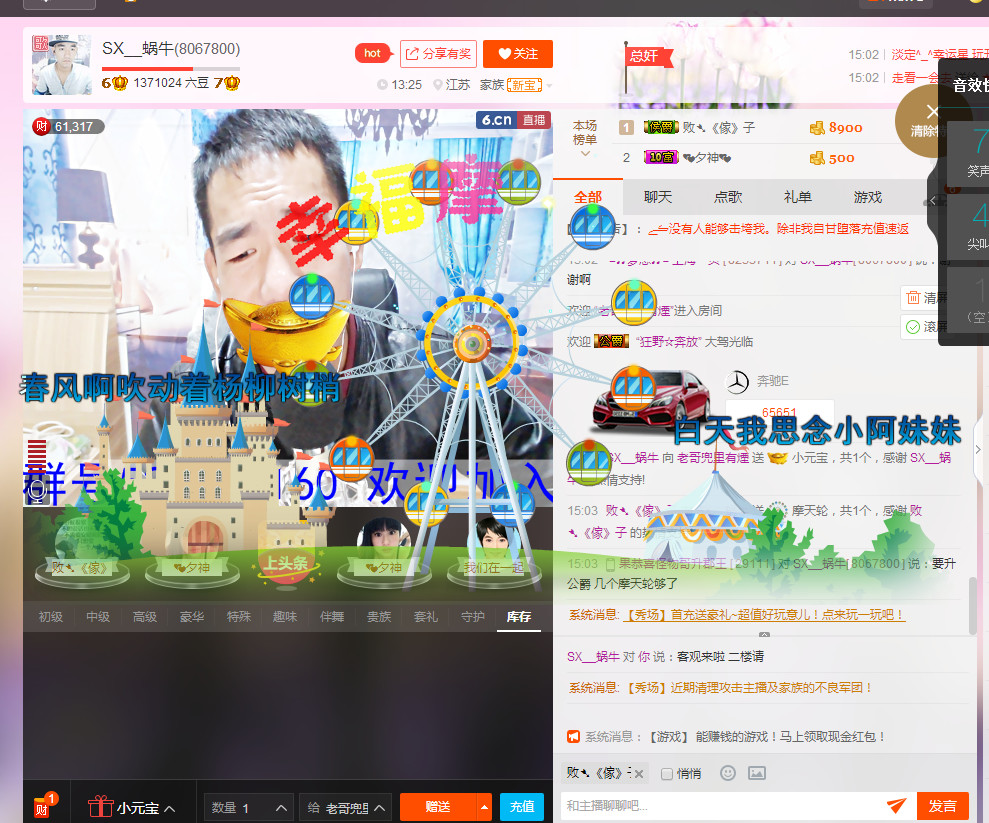989x823 pixels.
Task: Open the gift recipient dropdown showing 老哥兜
Action: pyautogui.click(x=345, y=805)
